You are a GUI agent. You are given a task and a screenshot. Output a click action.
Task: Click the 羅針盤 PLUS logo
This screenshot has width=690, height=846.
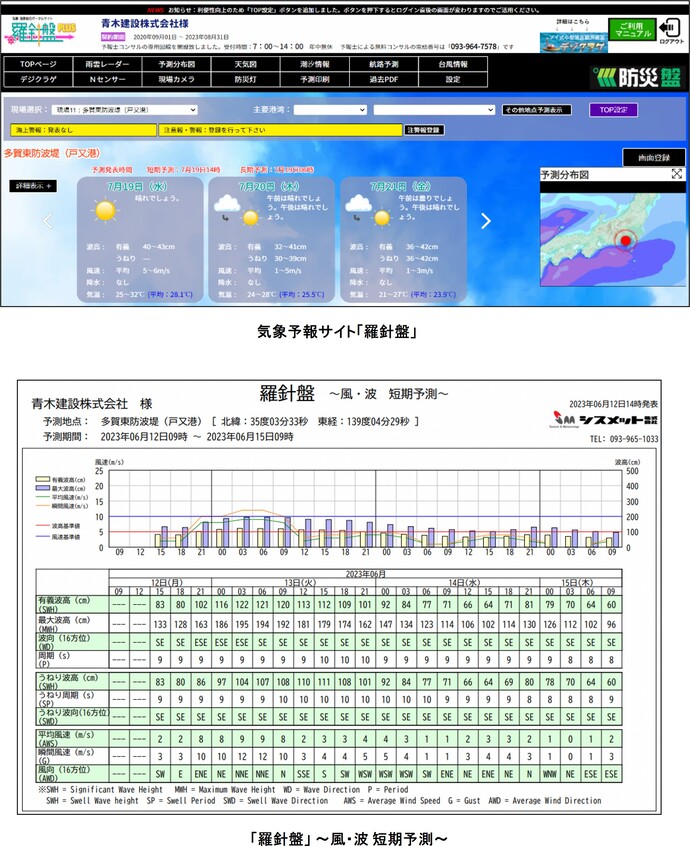[40, 33]
